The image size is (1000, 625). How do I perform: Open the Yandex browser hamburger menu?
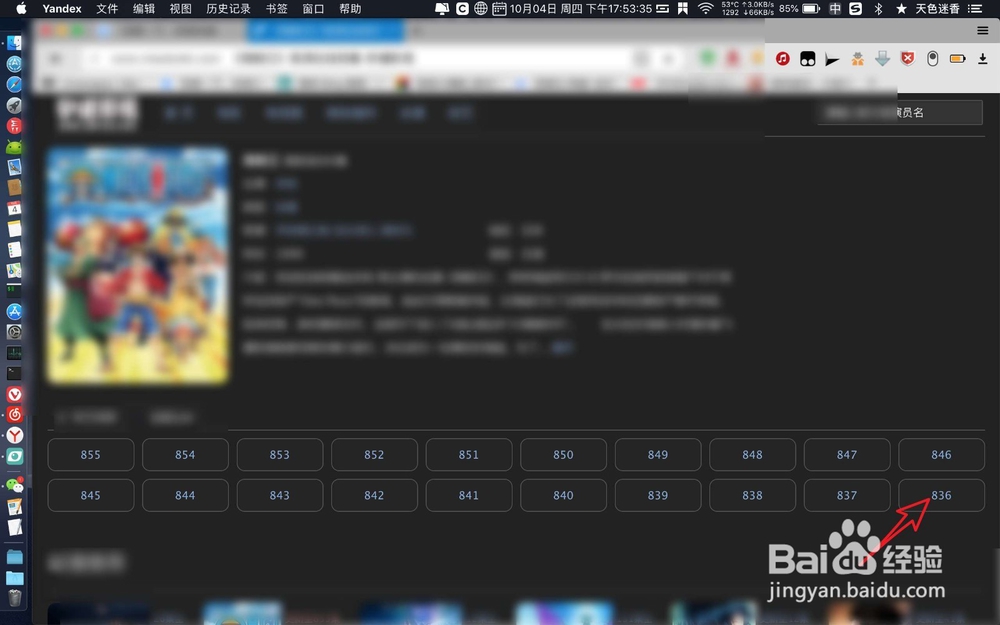[983, 30]
